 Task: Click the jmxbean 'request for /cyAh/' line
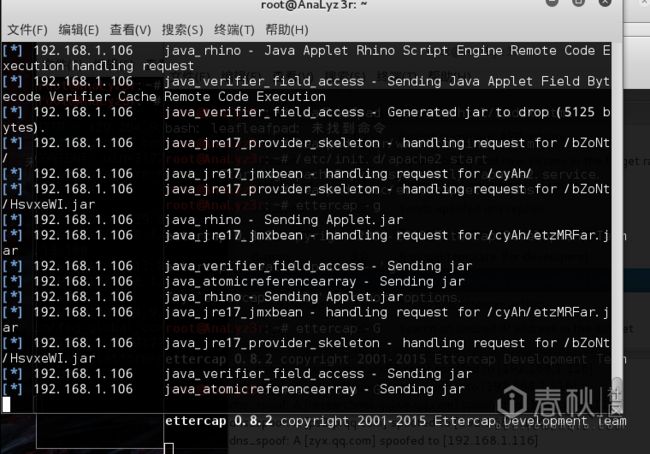[x=267, y=174]
